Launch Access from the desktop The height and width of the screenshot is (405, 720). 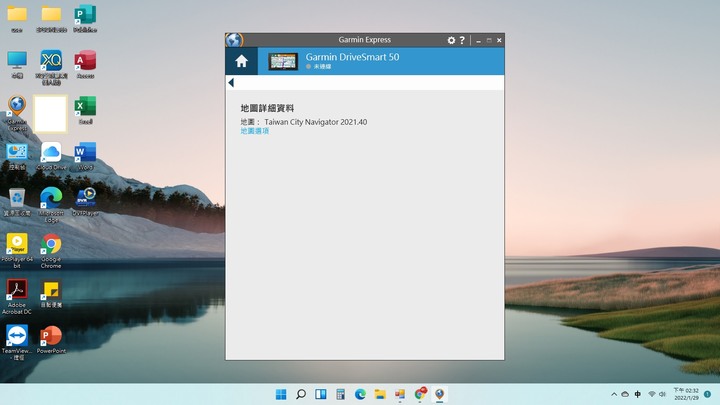[x=85, y=64]
